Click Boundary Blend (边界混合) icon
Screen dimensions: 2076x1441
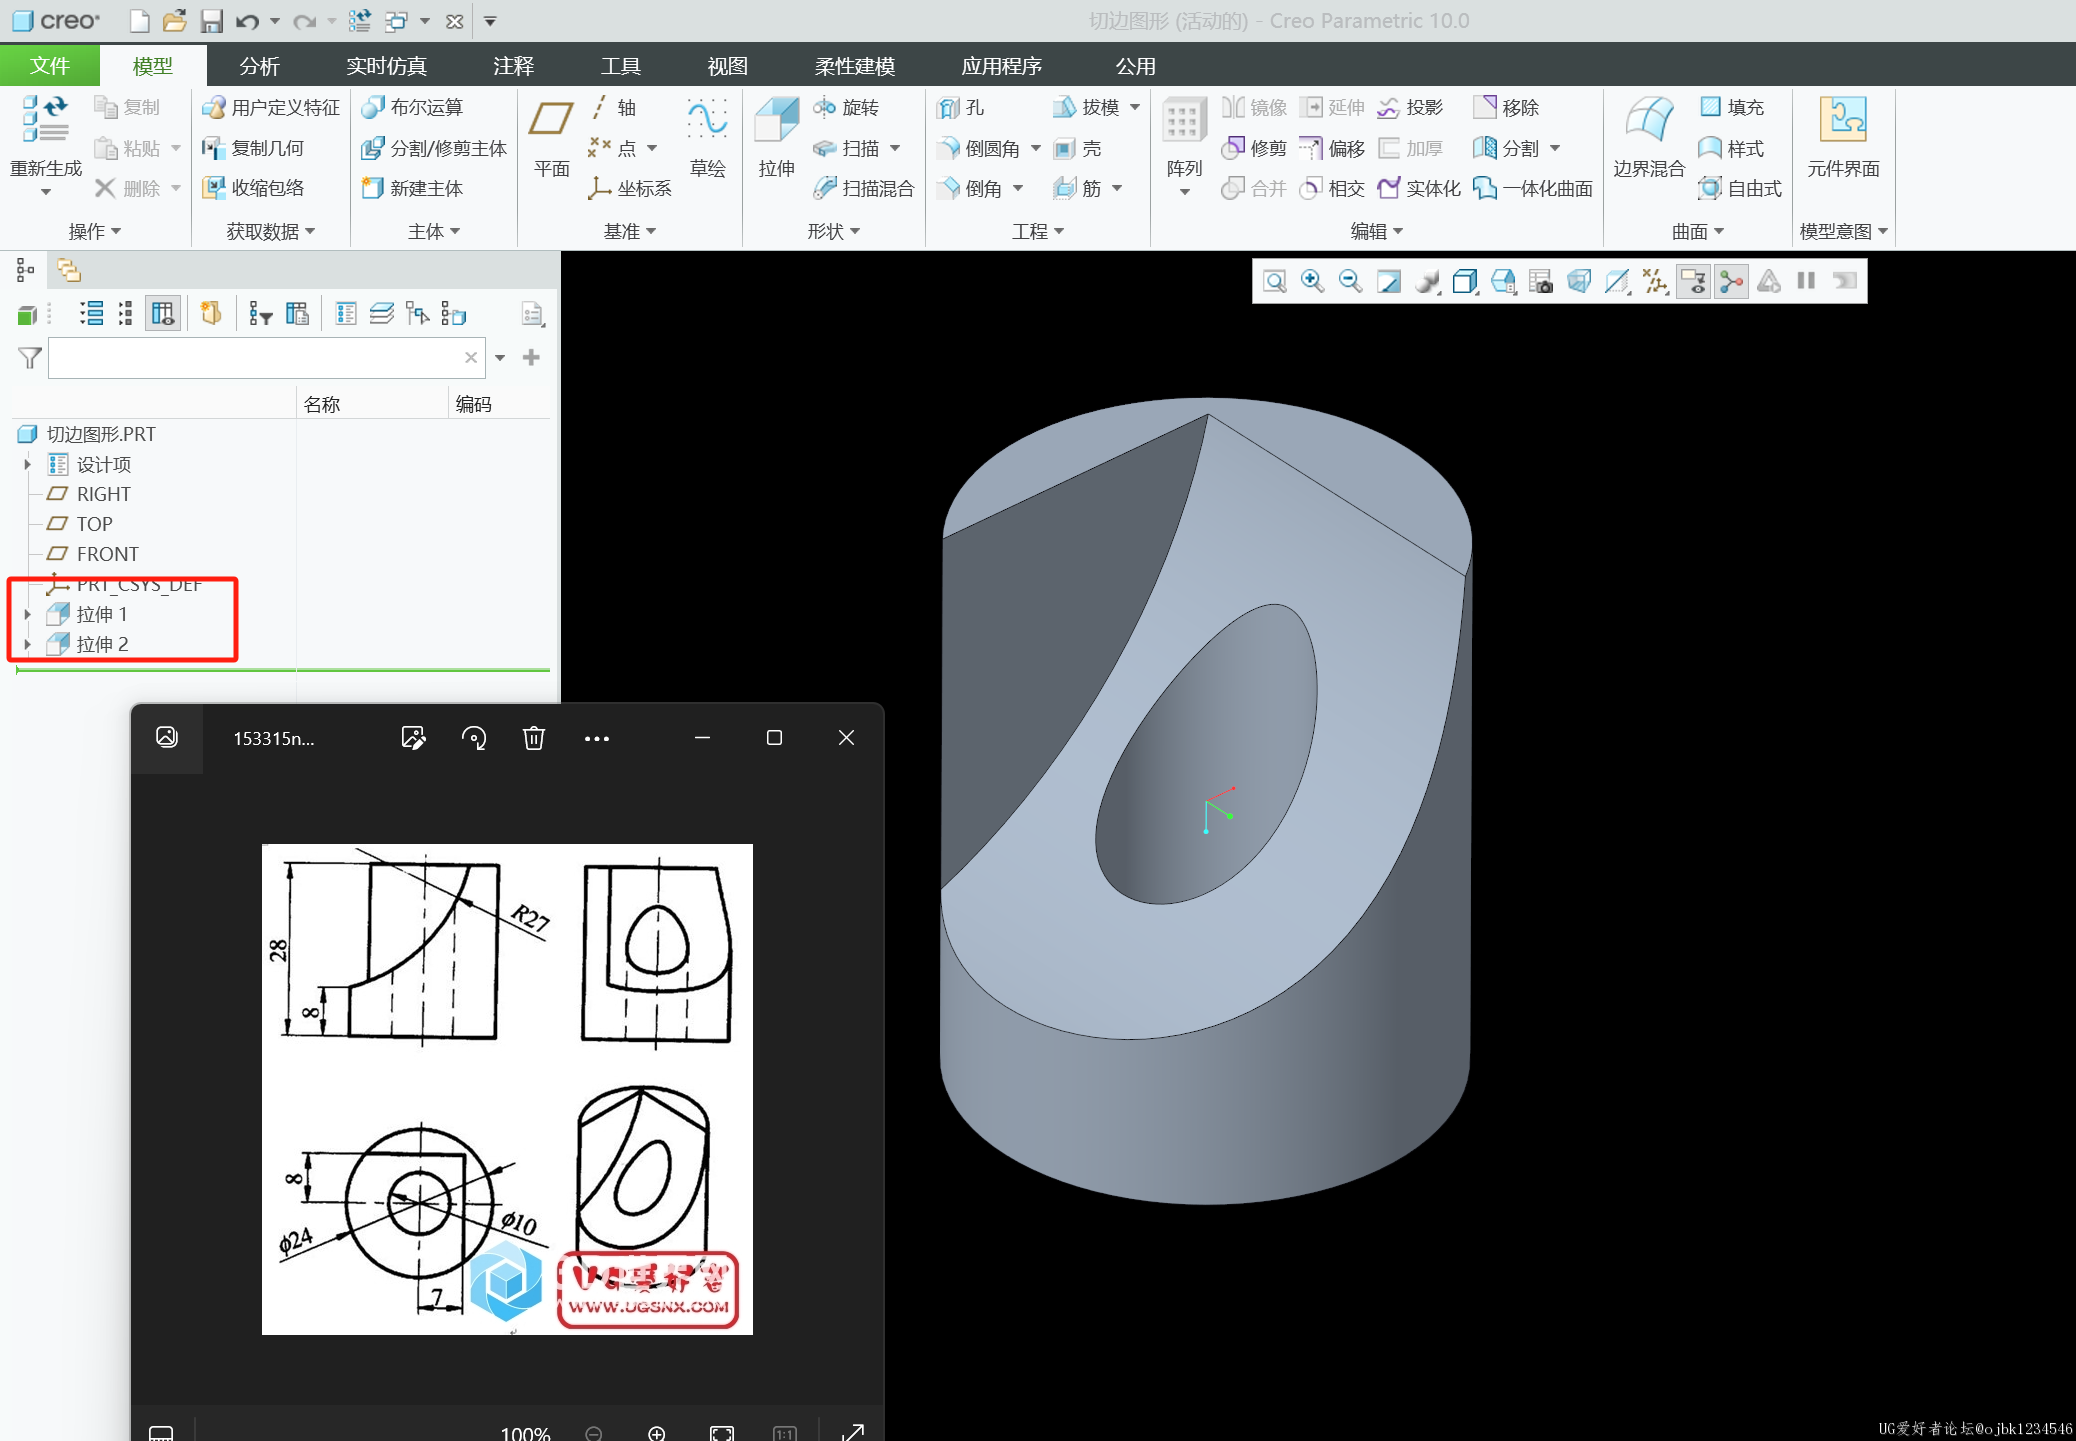(1649, 120)
